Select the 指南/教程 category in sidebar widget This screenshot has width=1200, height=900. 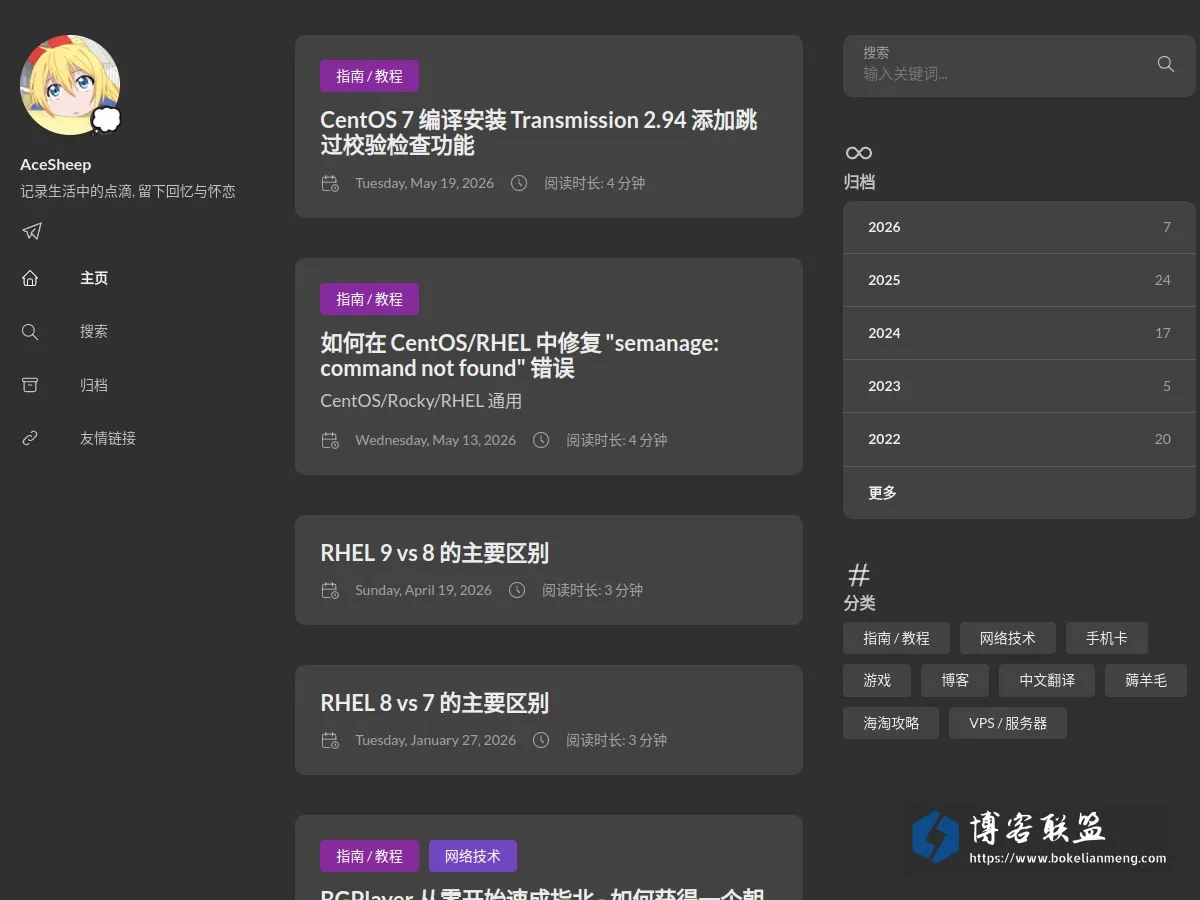(896, 638)
